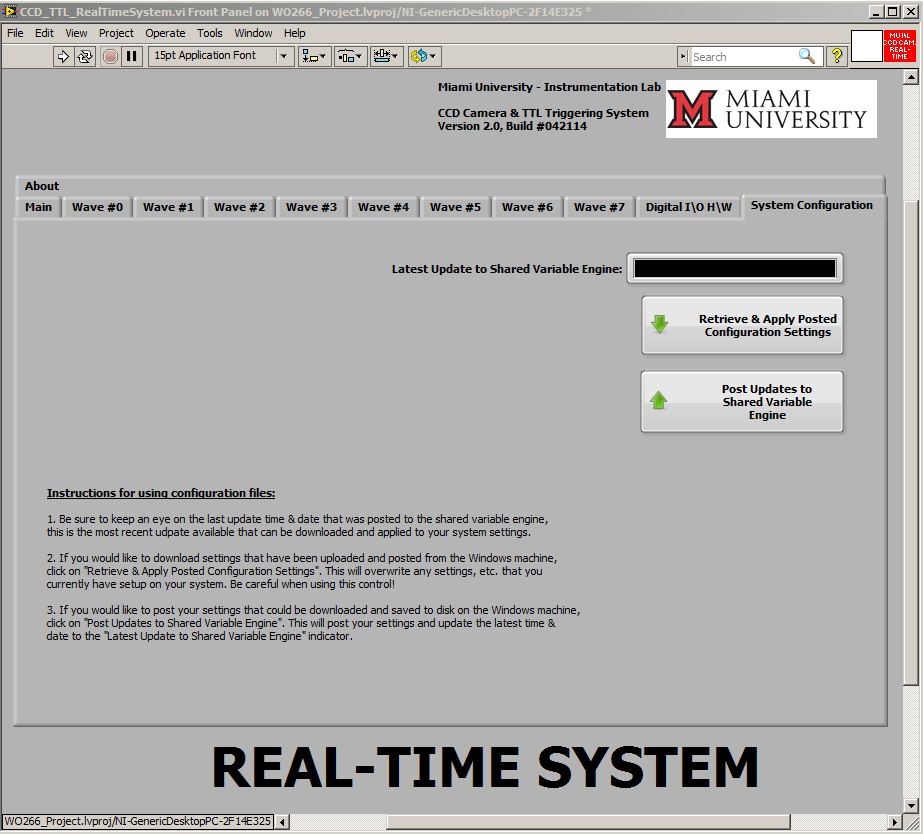The image size is (923, 834).
Task: Click the WO266_Project.lvproj path in status bar
Action: click(138, 821)
